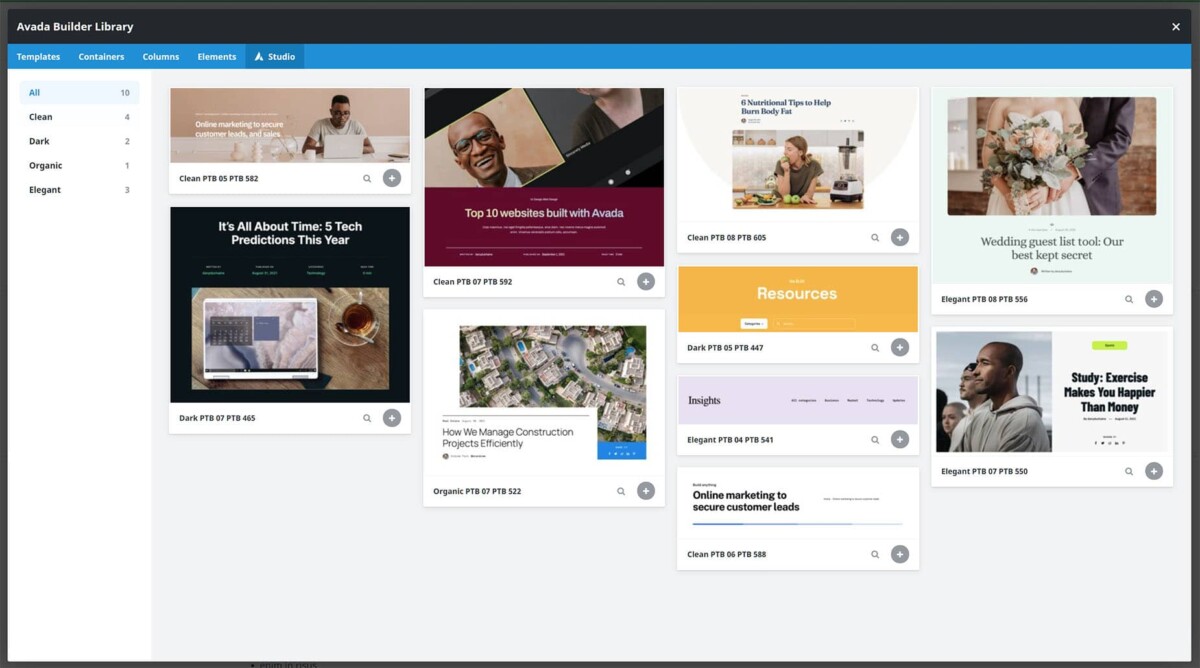Image resolution: width=1200 pixels, height=668 pixels.
Task: Add Dark PTB 05 PTB 447 Resources layout
Action: [x=899, y=347]
